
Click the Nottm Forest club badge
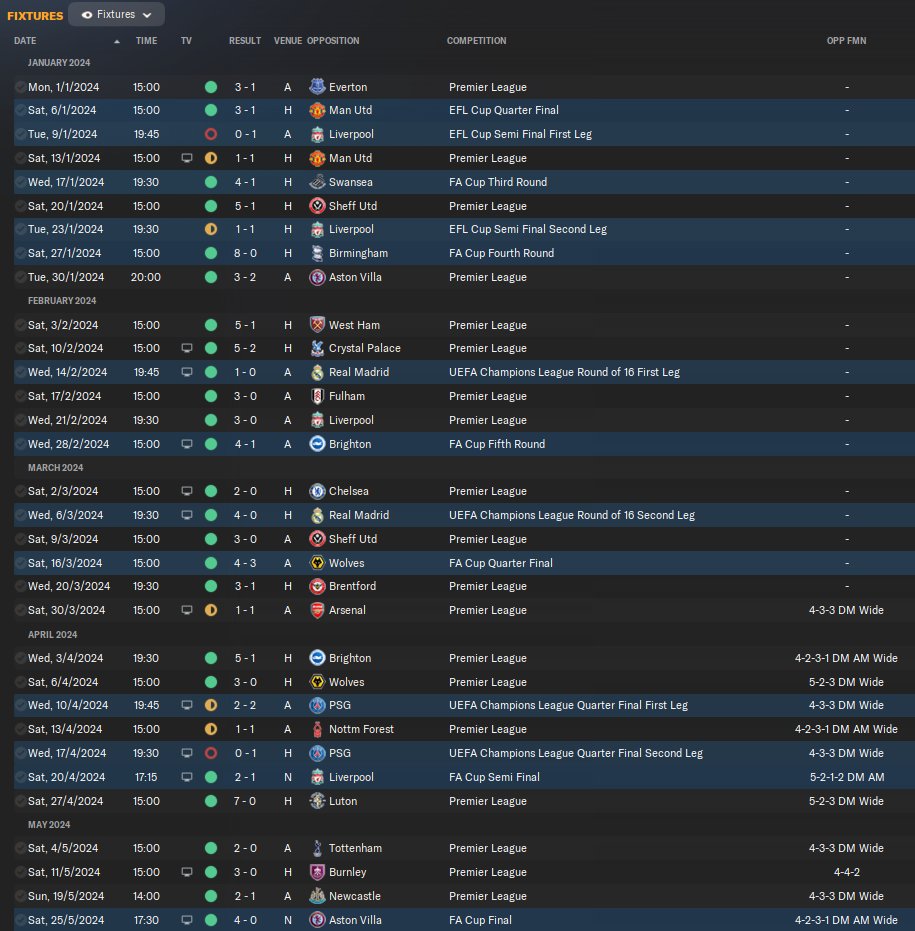click(317, 729)
